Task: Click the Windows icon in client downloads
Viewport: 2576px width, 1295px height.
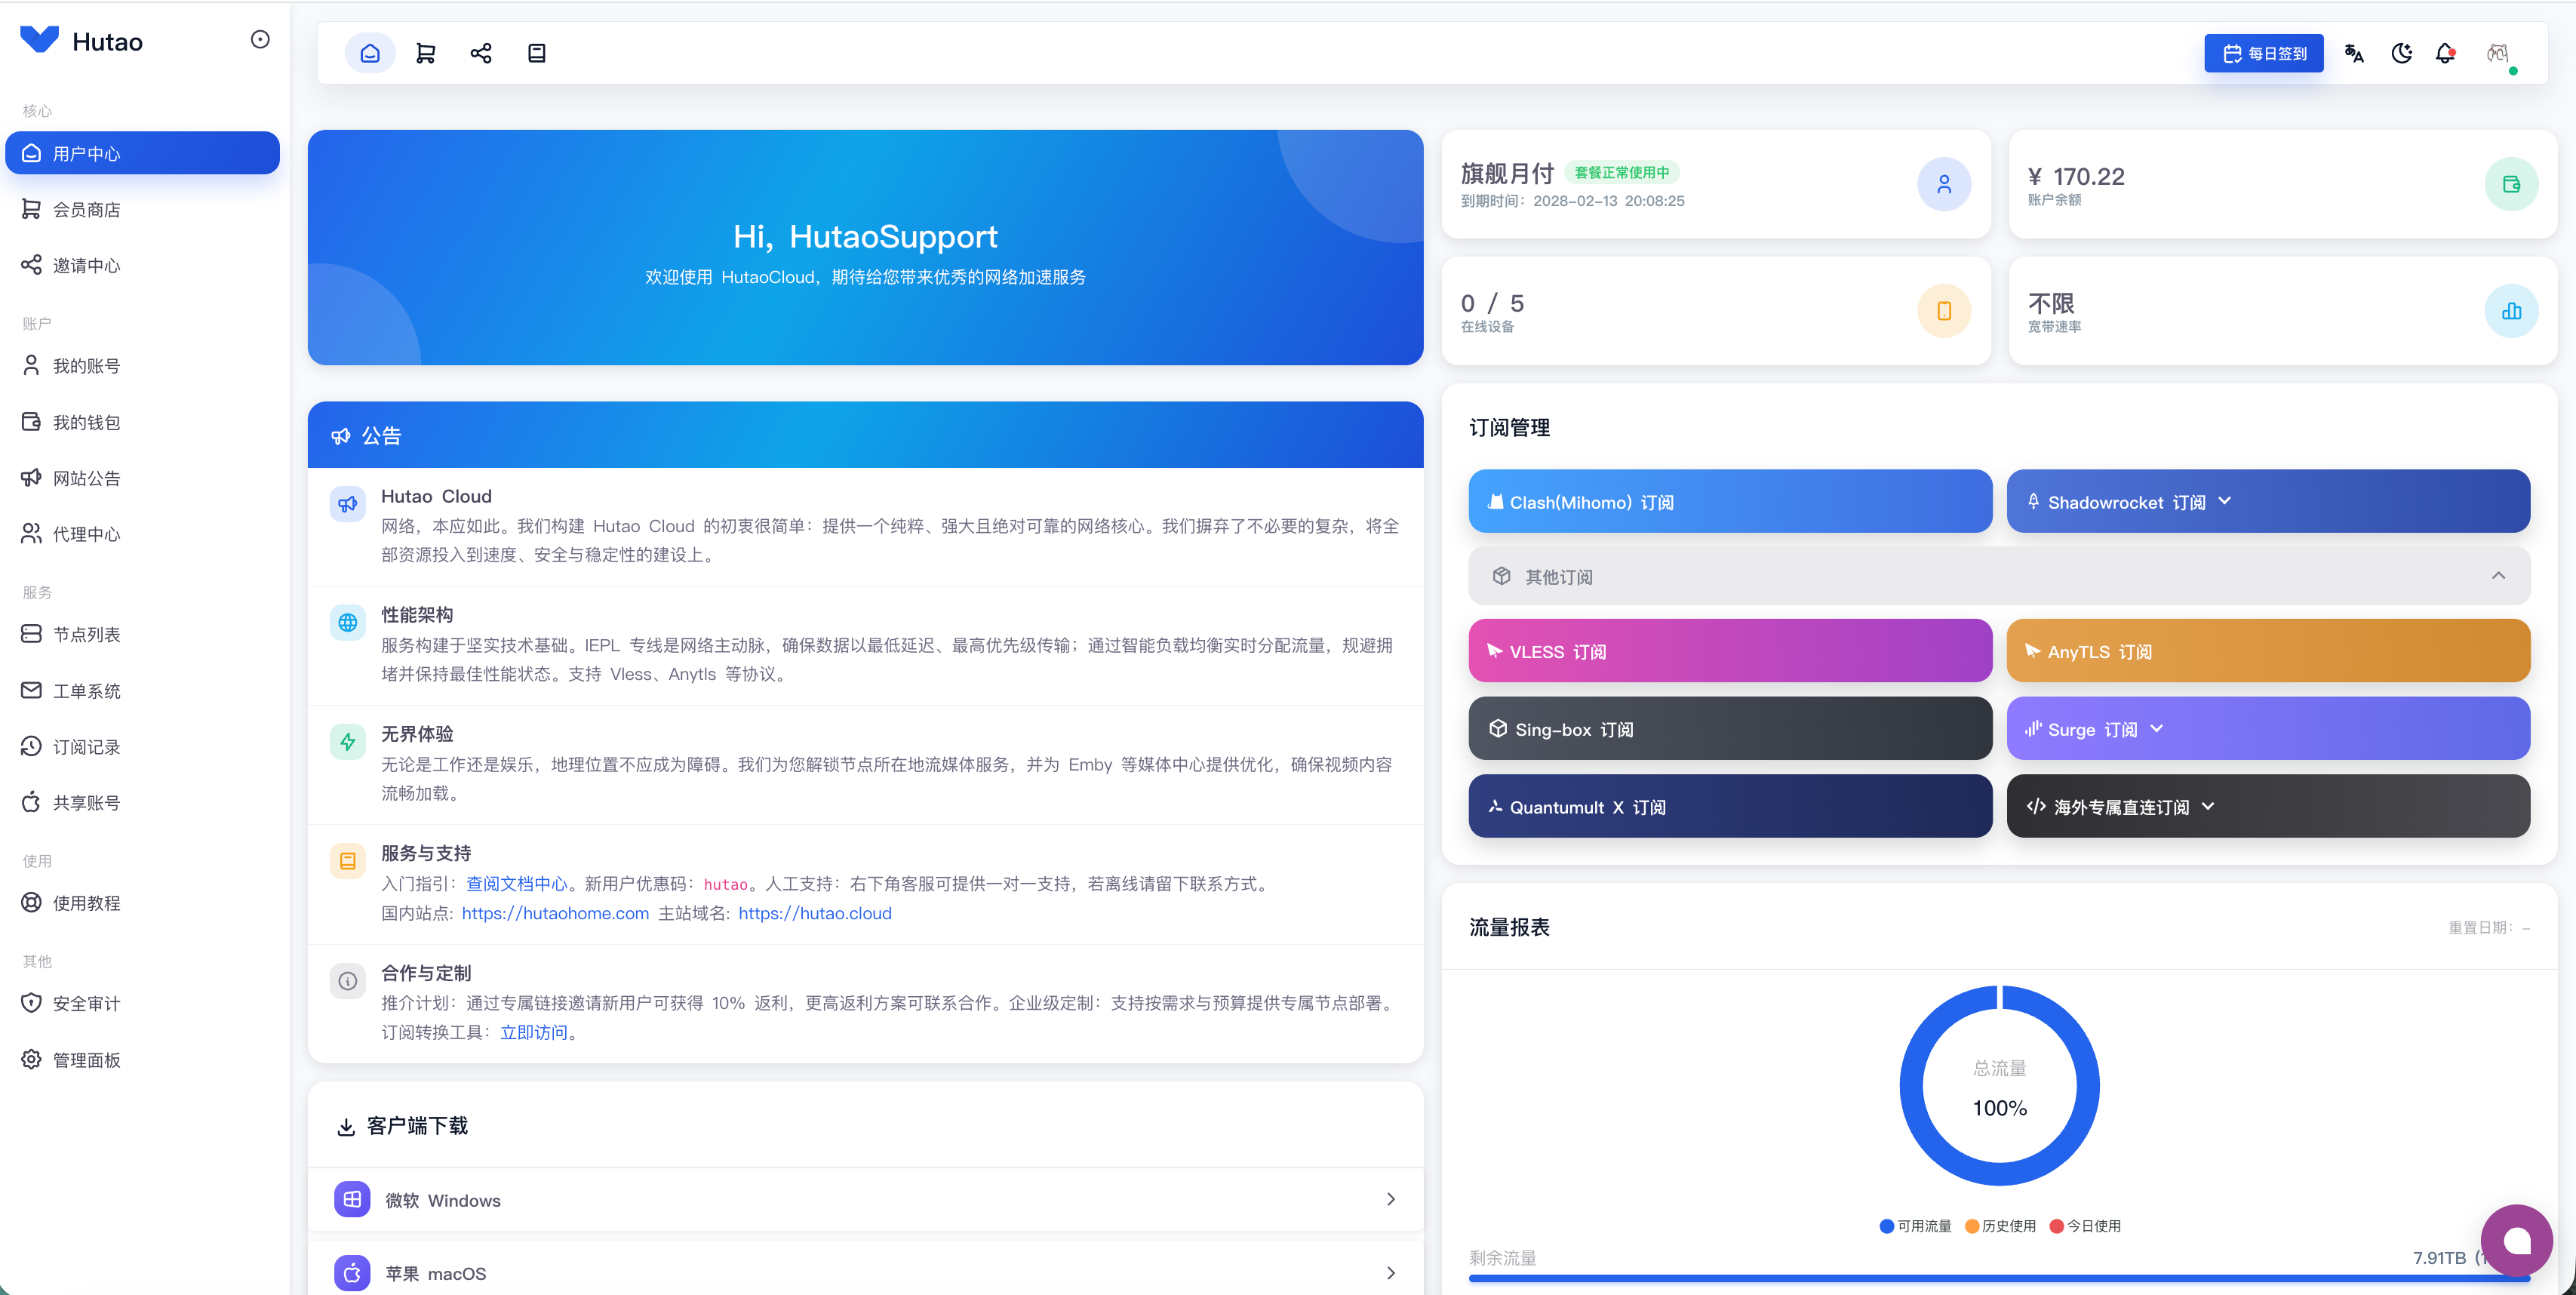Action: pyautogui.click(x=352, y=1199)
